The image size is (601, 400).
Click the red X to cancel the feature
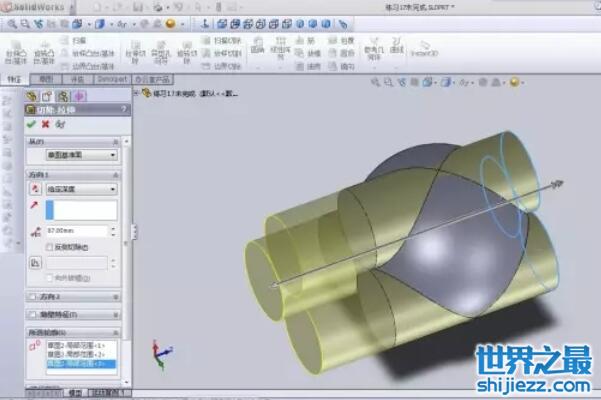[x=45, y=124]
